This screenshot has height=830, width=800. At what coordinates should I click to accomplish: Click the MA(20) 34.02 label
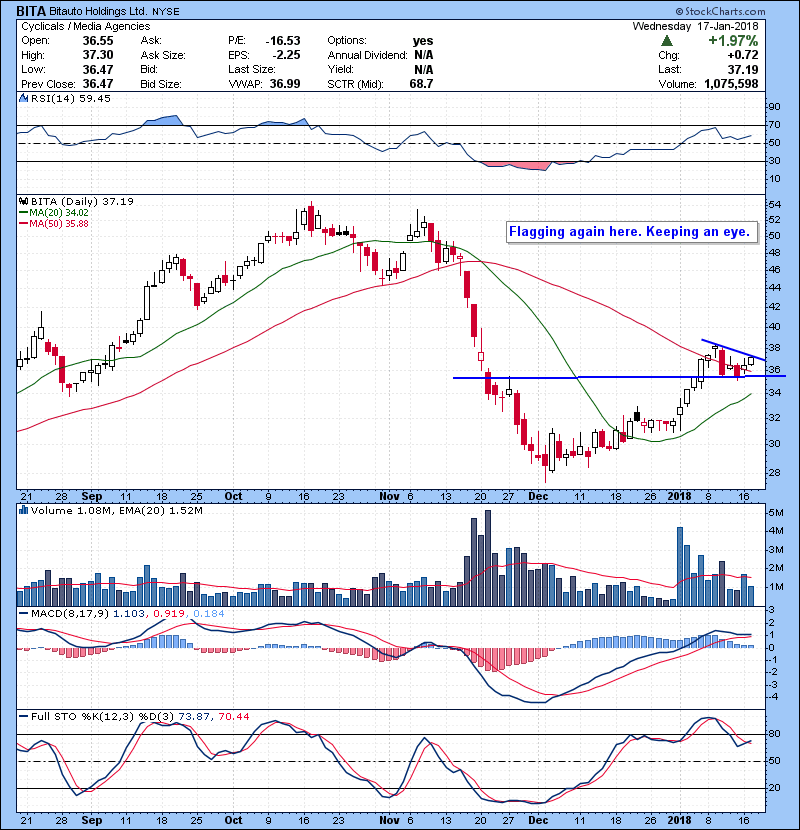click(x=59, y=213)
